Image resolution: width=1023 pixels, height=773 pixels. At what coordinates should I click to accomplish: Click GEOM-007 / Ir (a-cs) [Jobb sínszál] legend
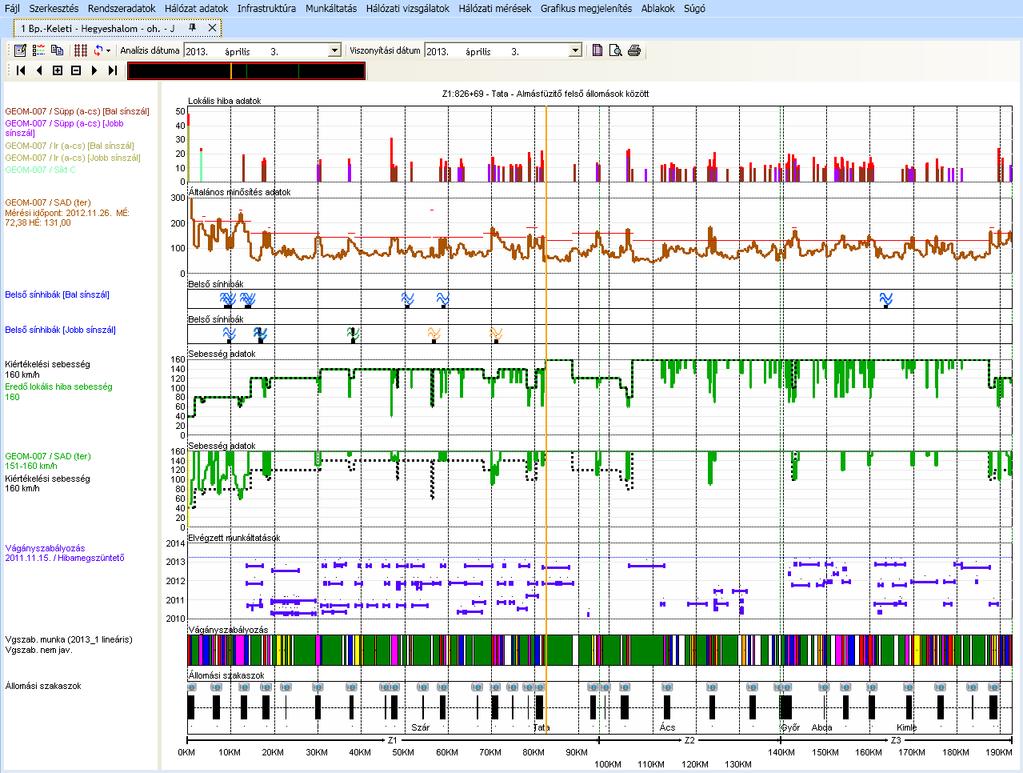click(72, 158)
